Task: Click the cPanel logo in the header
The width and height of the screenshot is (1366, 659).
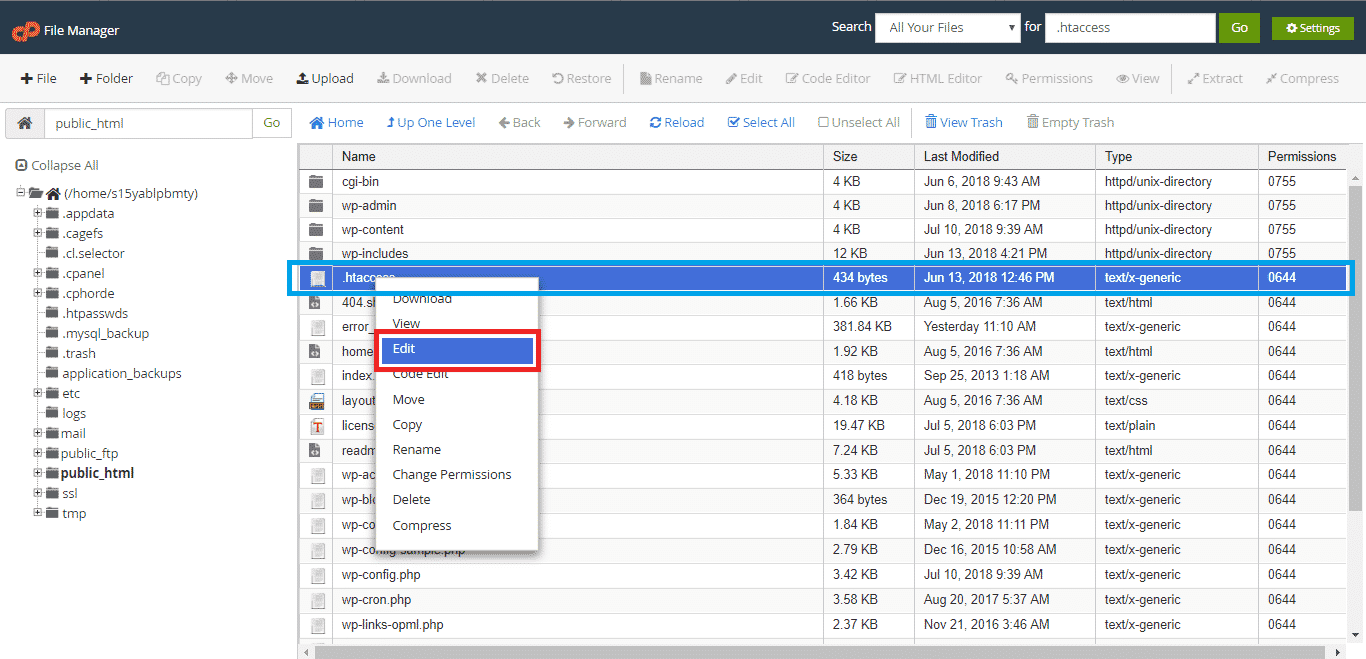Action: (25, 30)
